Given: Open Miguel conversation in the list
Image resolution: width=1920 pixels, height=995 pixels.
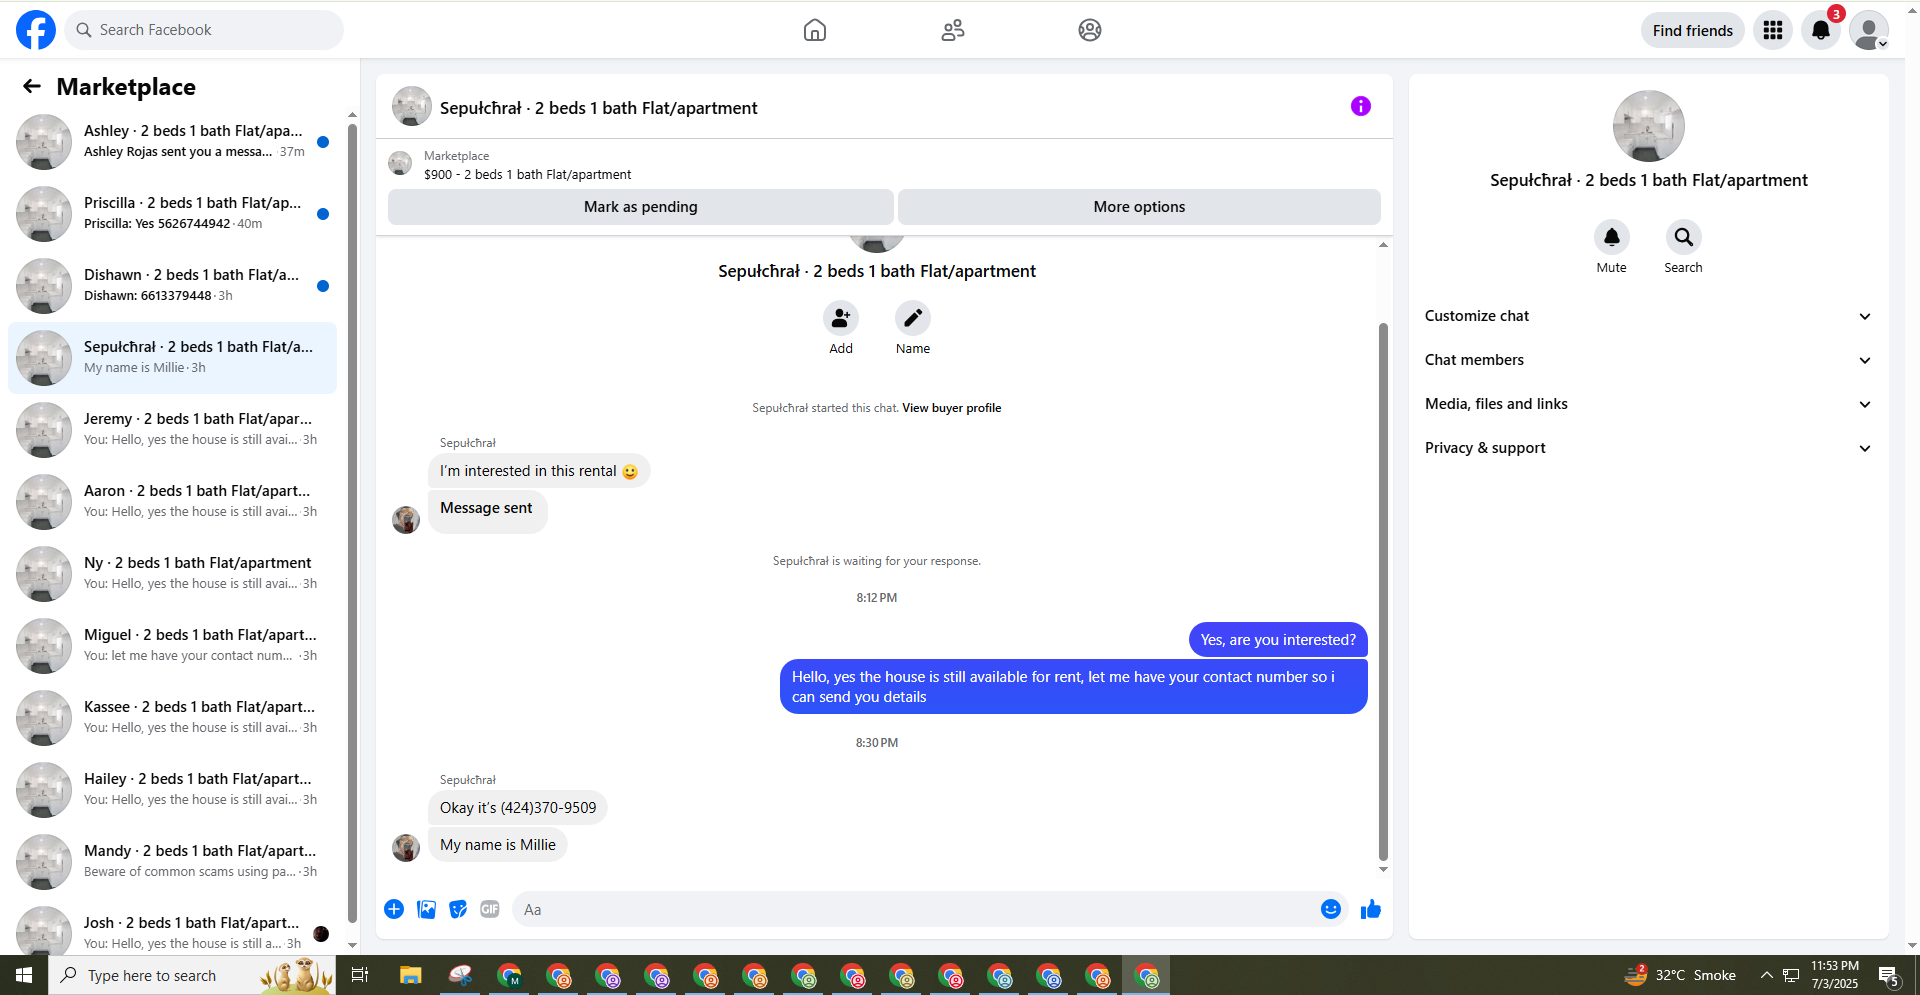Looking at the screenshot, I should tap(172, 645).
